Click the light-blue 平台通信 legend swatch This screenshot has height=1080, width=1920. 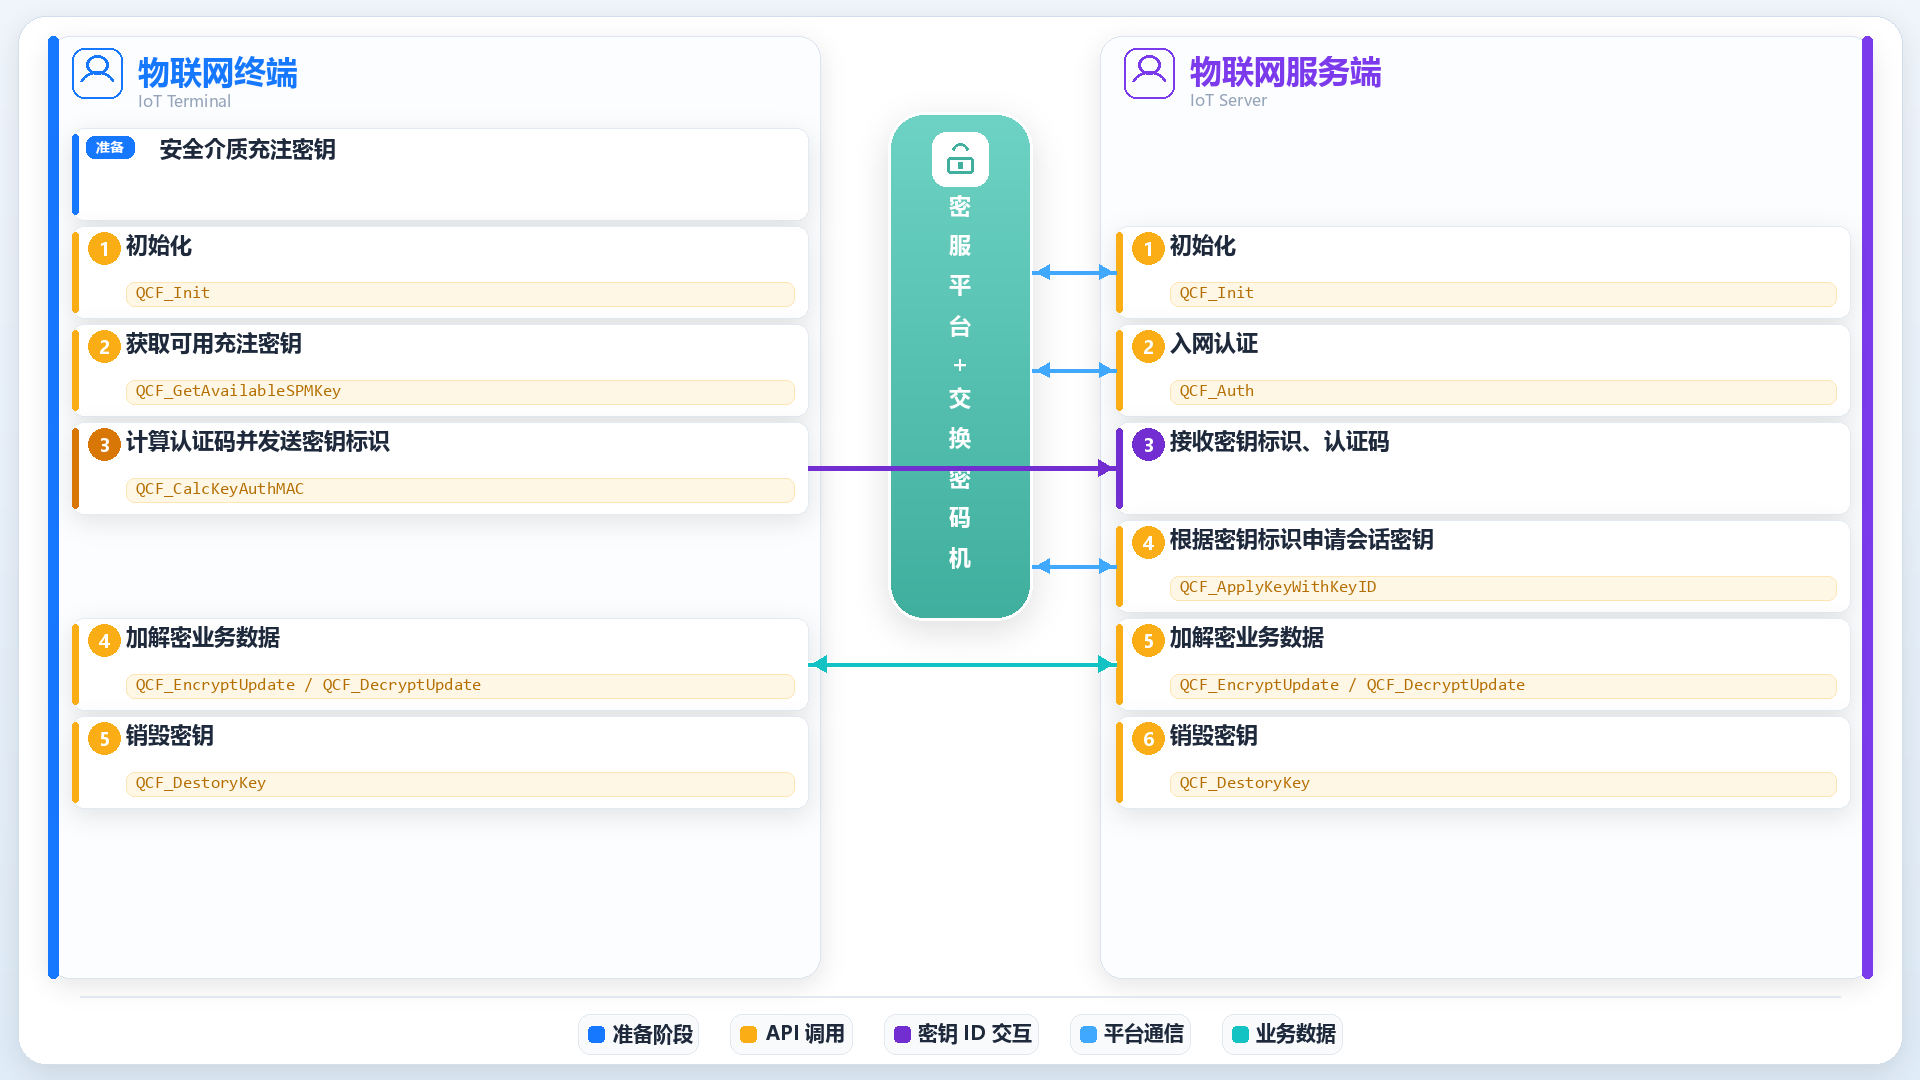click(1088, 1034)
